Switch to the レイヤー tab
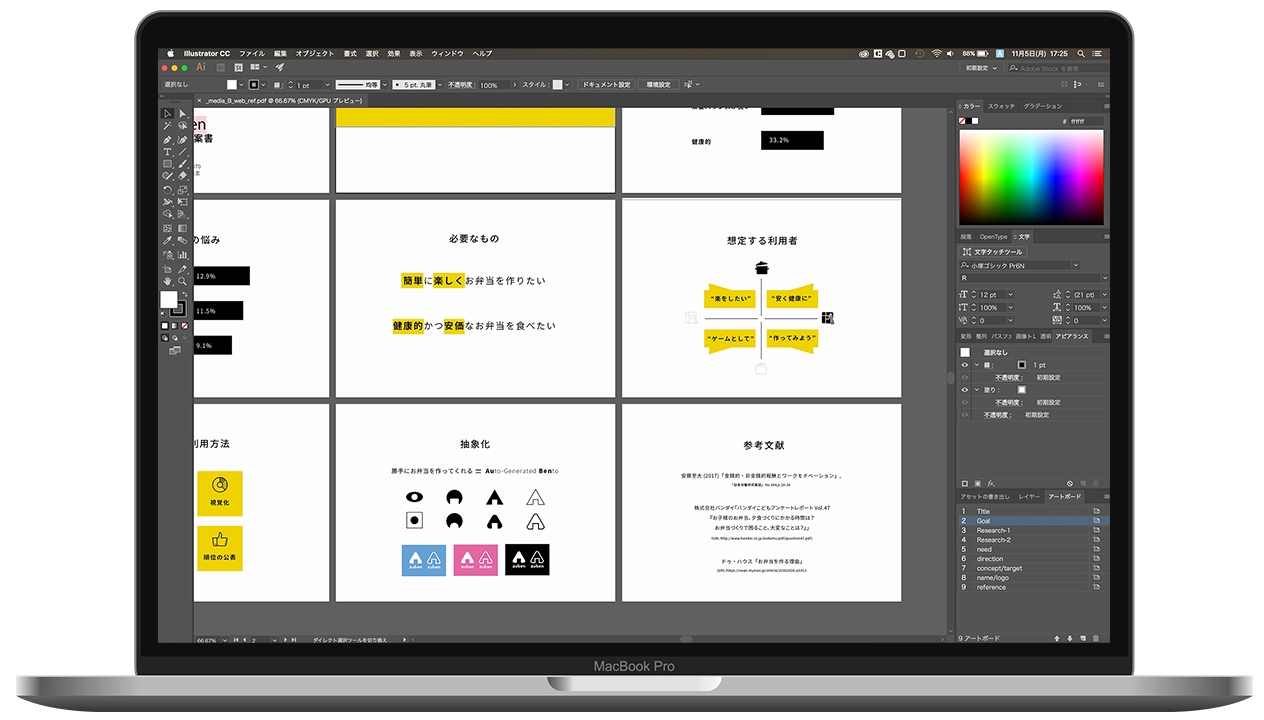The image size is (1264, 720). click(1029, 496)
